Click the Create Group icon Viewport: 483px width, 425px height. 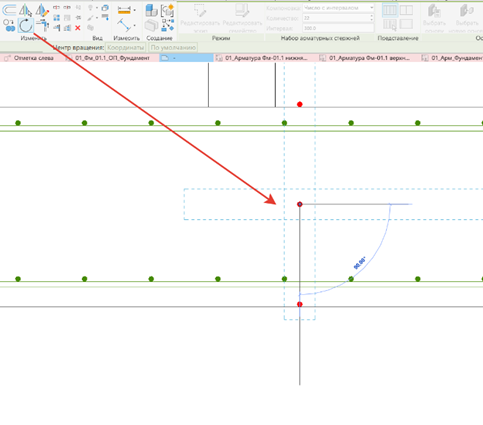pos(167,10)
